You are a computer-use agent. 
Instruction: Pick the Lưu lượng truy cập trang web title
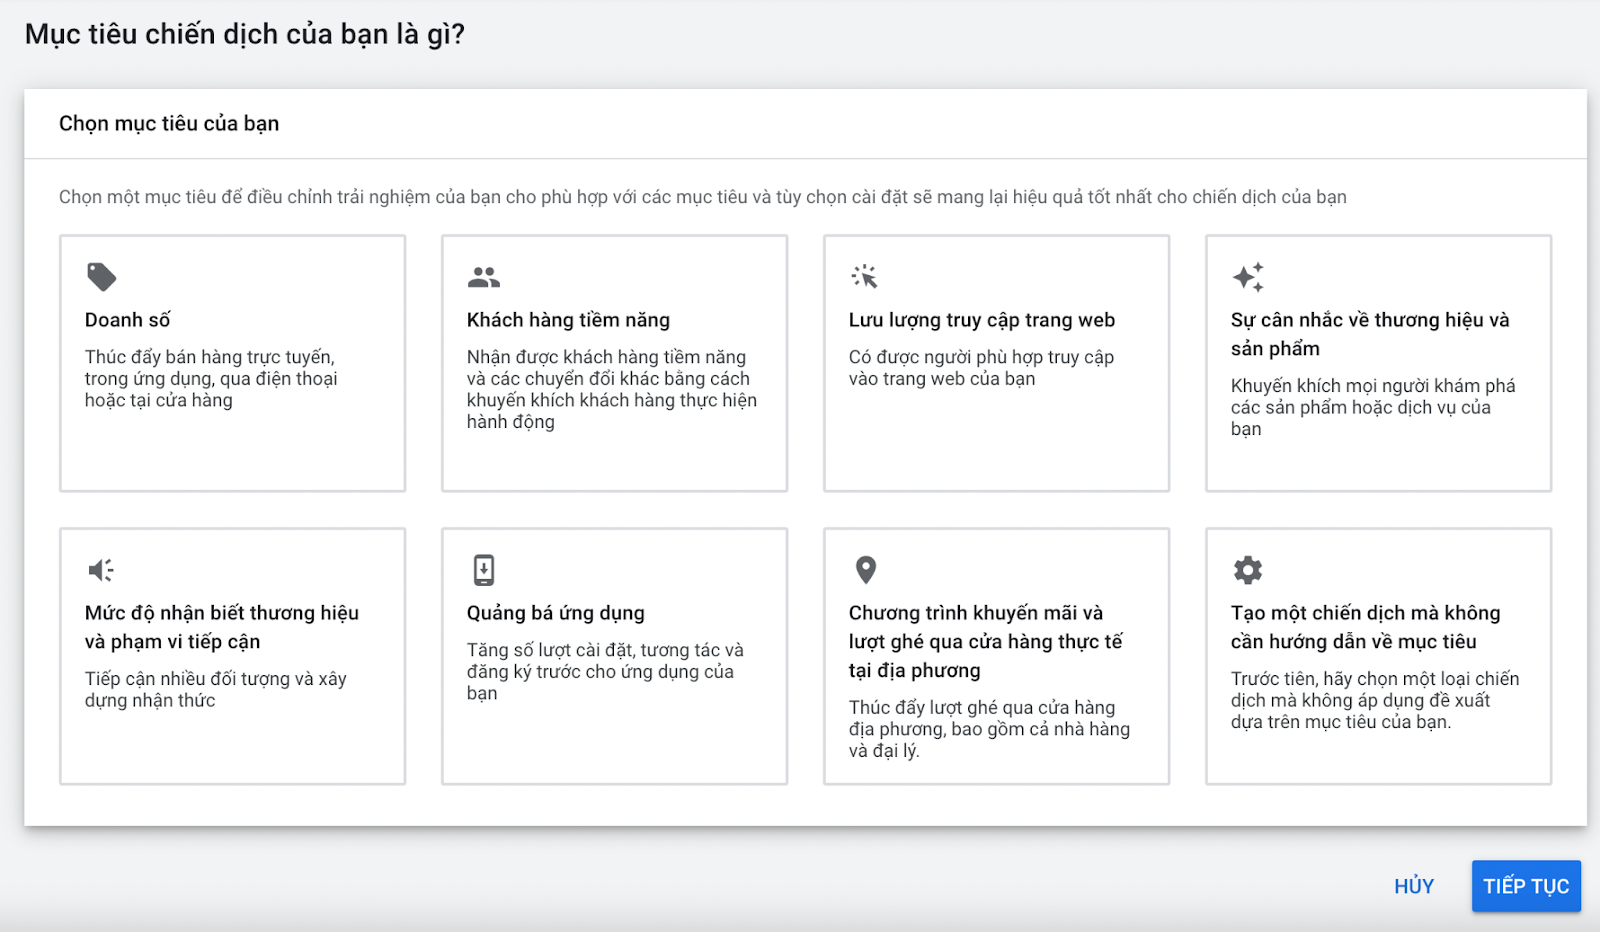pyautogui.click(x=982, y=320)
